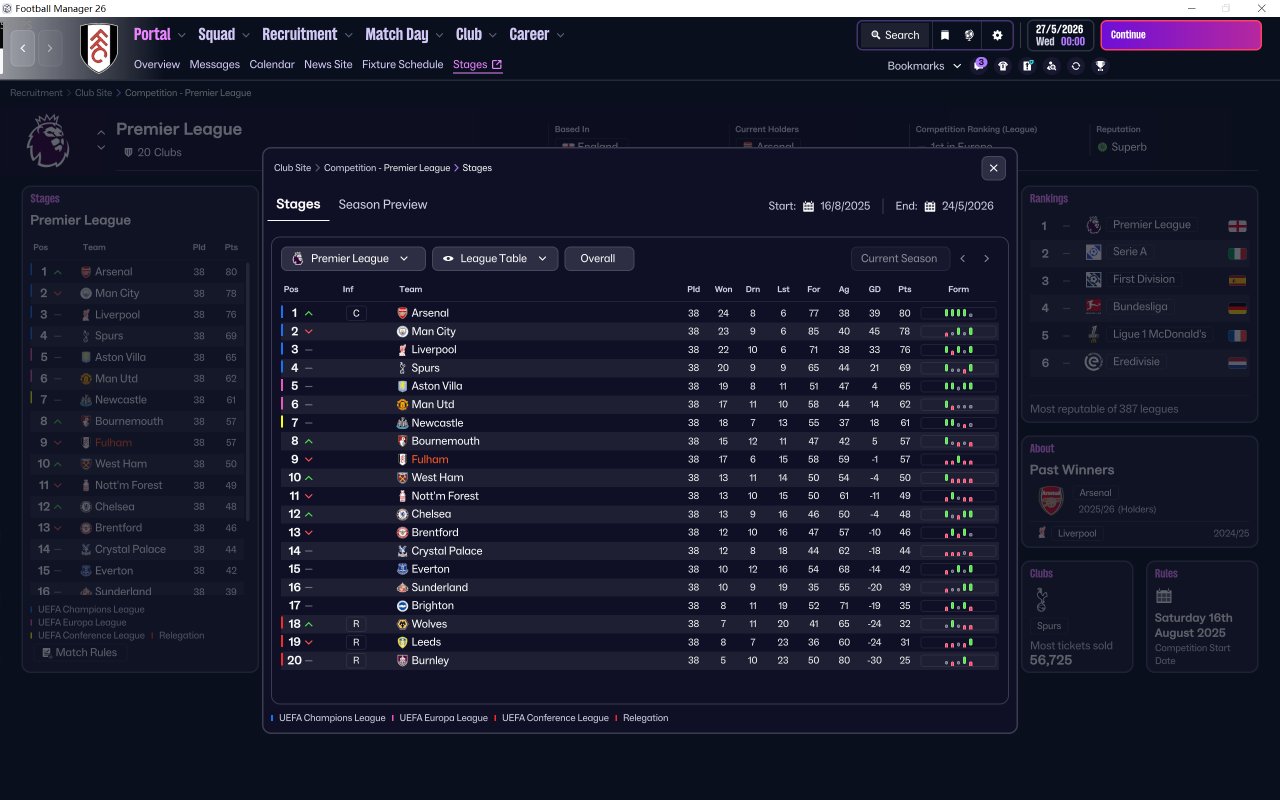Screen dimensions: 1280x800
Task: Click the End date value 24/5/2026
Action: pos(968,207)
